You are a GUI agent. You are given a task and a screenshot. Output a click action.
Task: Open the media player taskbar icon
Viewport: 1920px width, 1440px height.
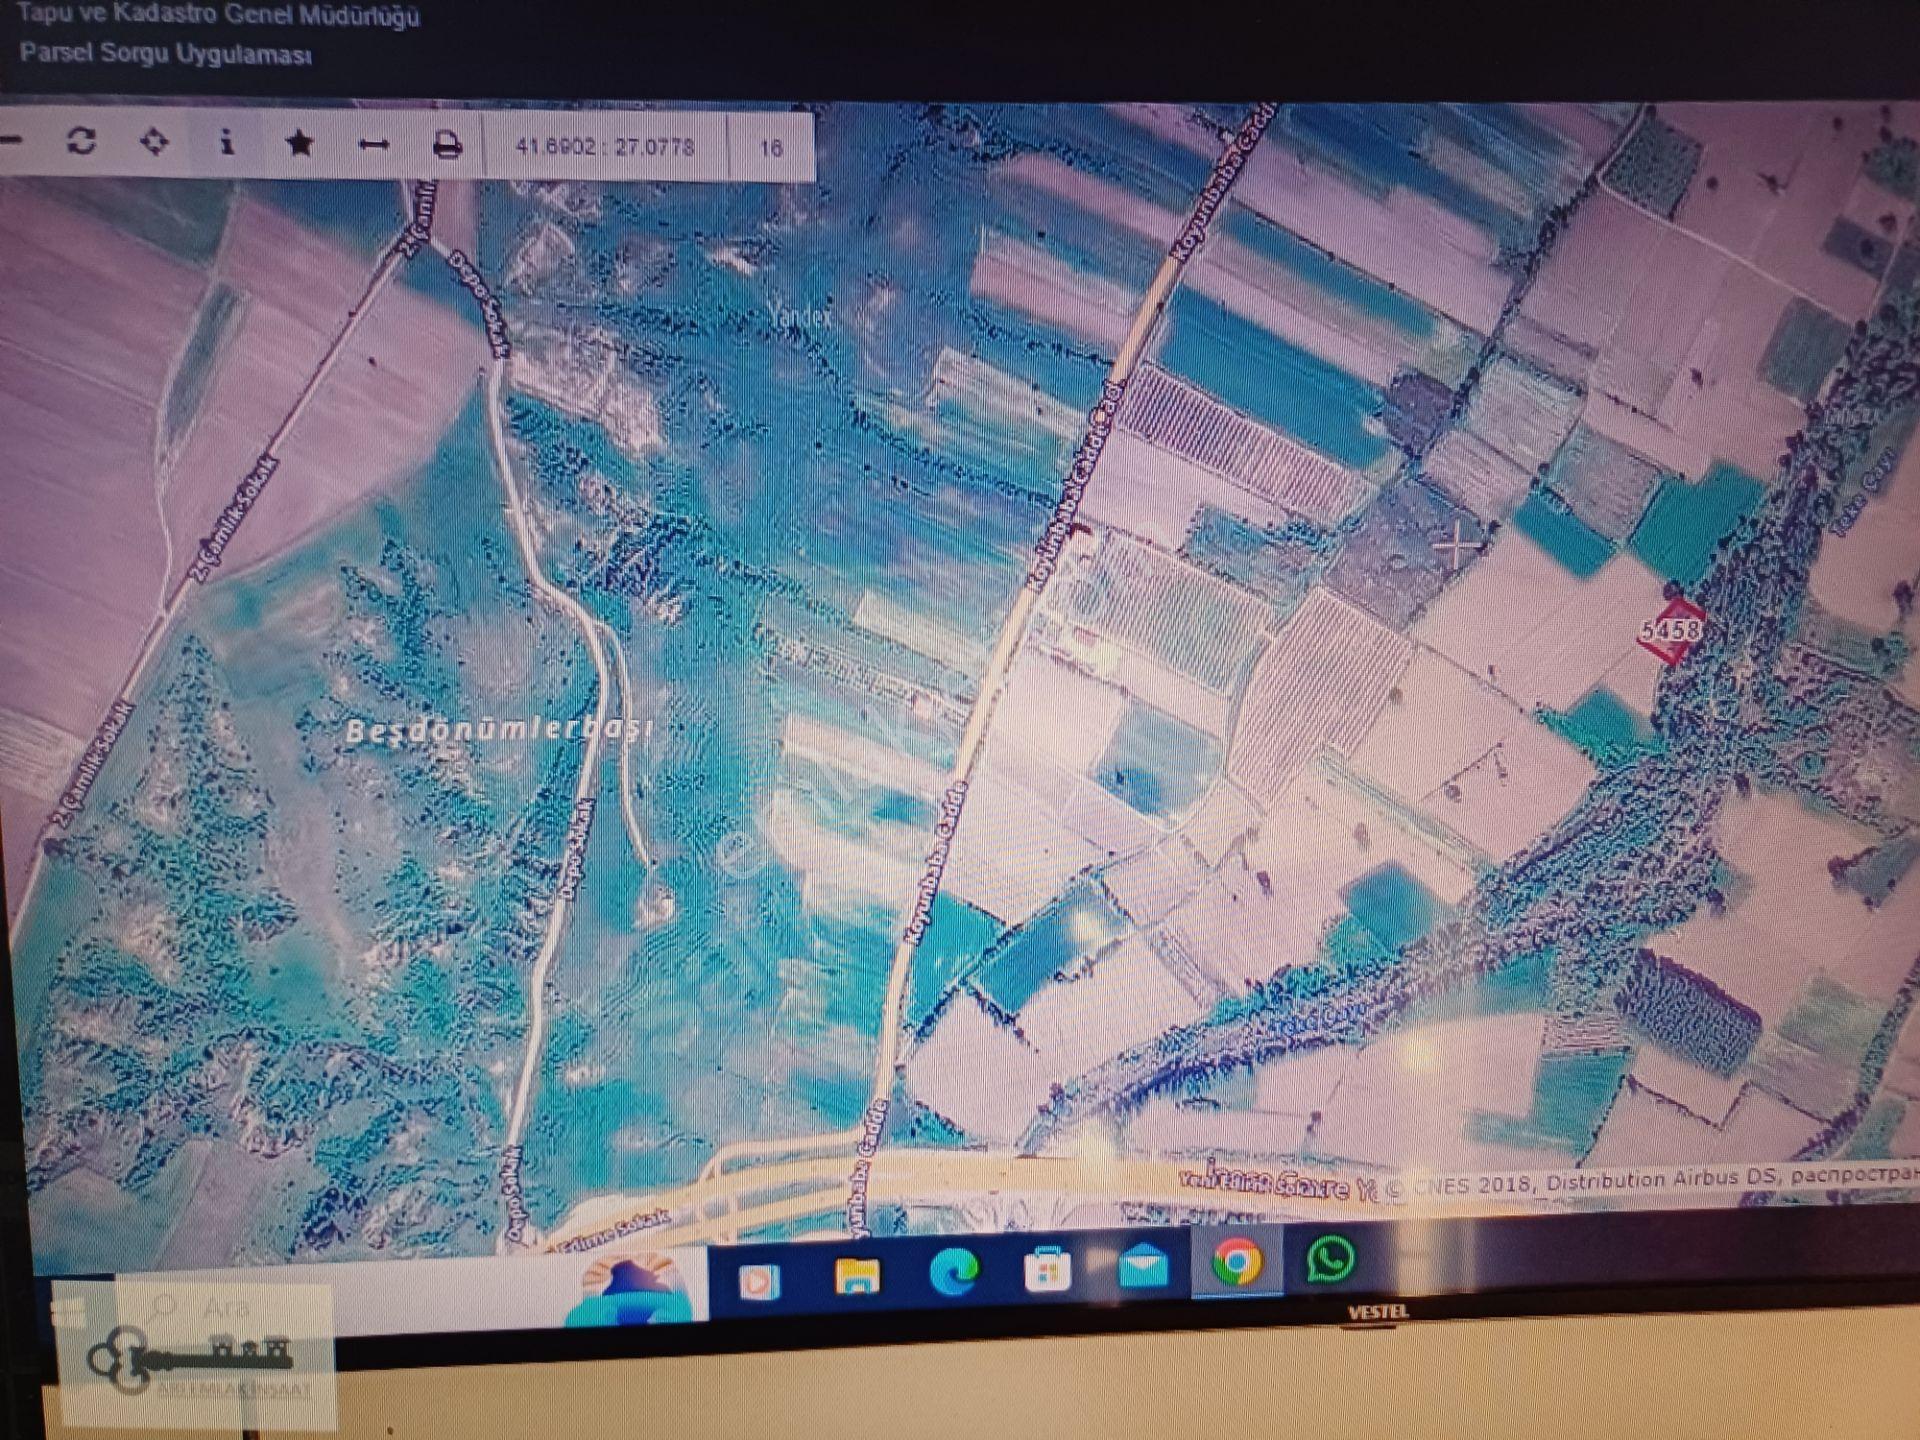pos(759,1281)
